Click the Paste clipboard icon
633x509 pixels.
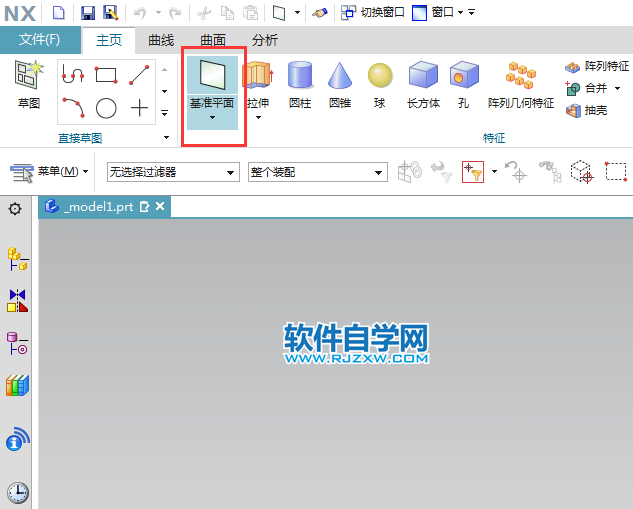click(250, 13)
